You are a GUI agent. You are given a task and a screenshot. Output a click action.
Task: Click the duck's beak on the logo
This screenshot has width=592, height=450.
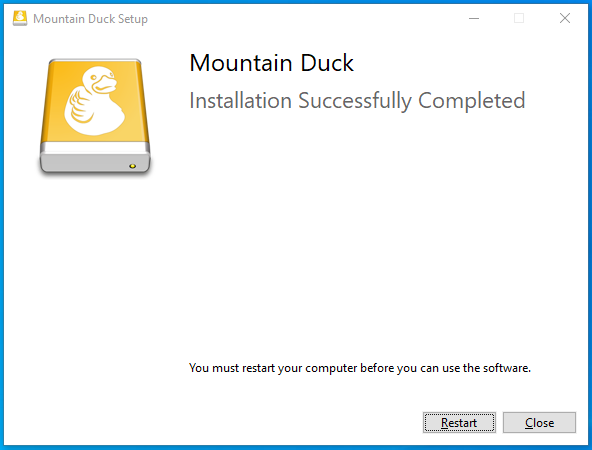pos(105,84)
